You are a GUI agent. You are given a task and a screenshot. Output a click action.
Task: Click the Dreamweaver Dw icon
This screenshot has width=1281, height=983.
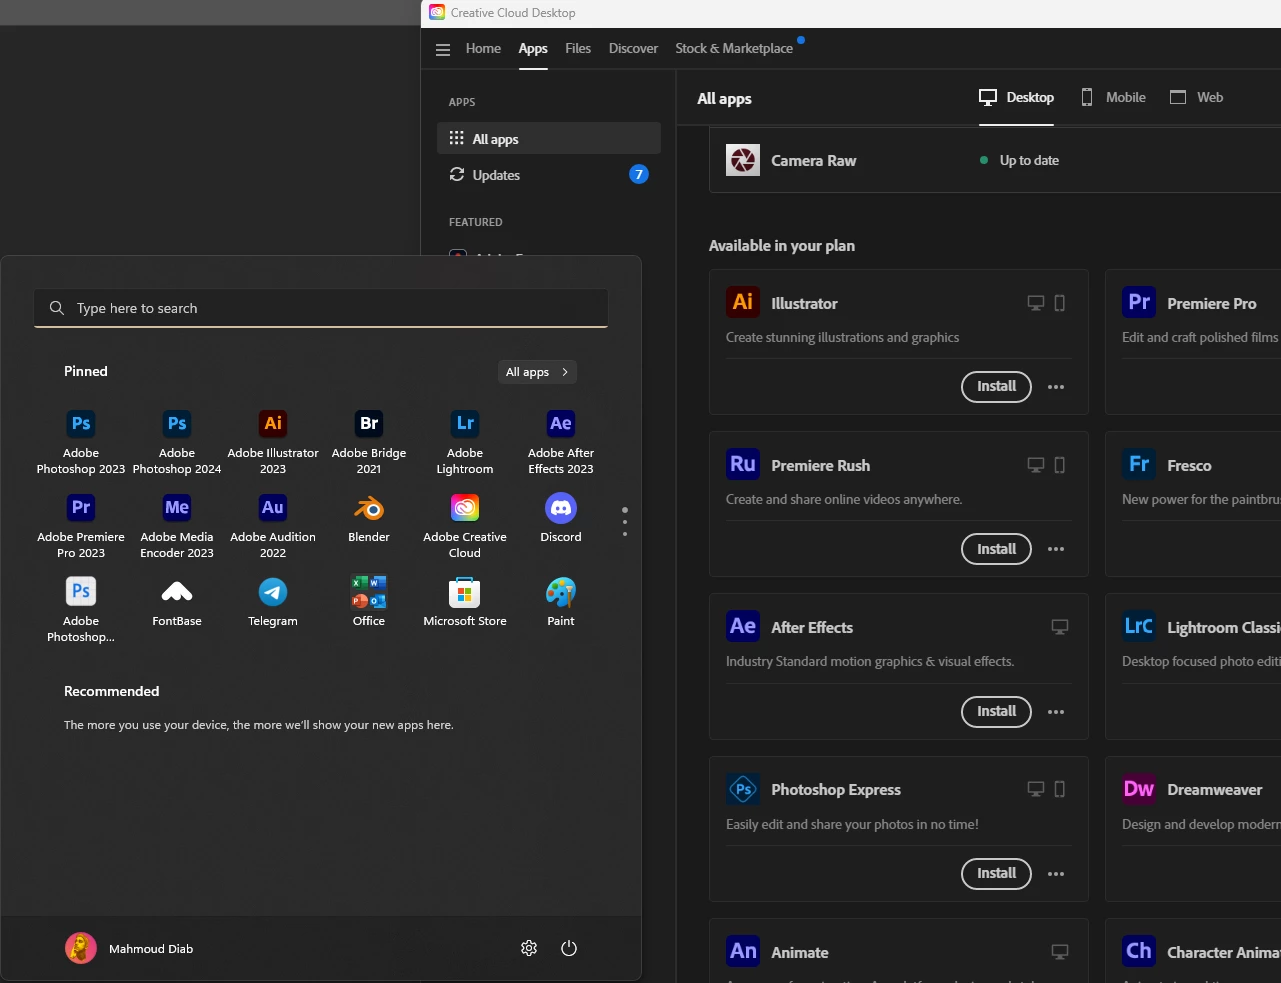(1139, 789)
